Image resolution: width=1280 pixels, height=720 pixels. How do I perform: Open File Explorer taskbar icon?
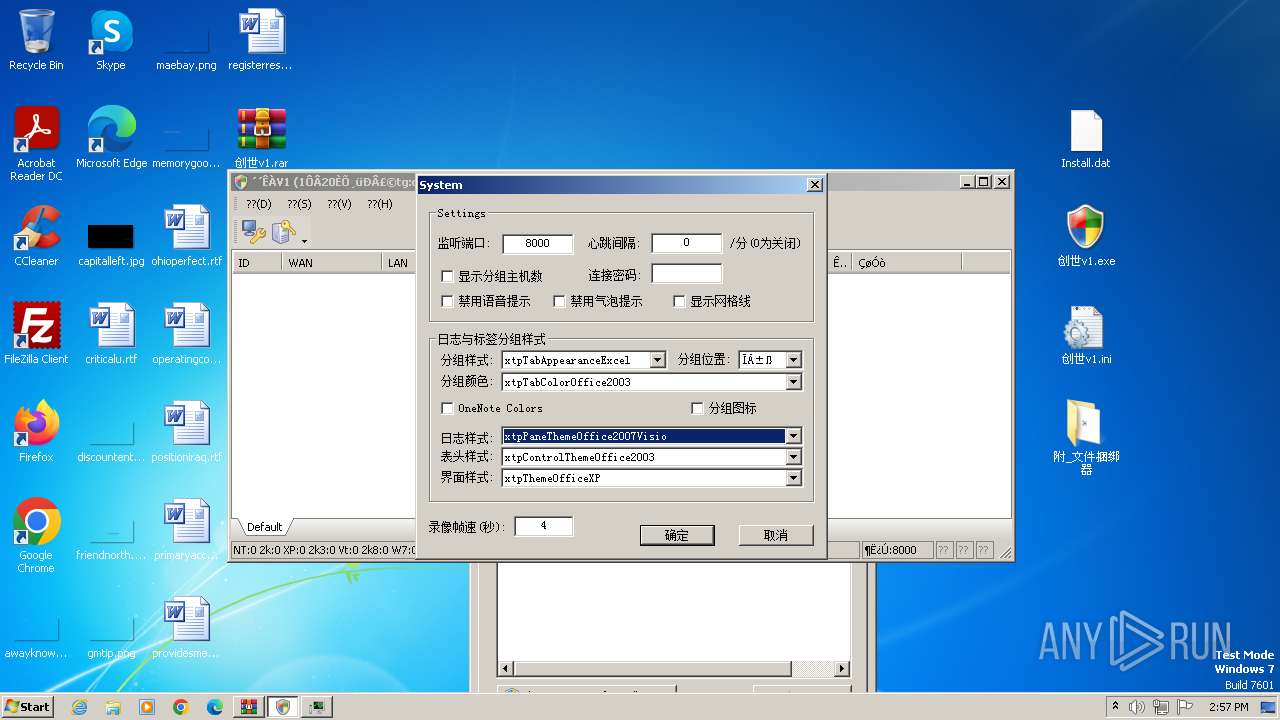[x=113, y=707]
